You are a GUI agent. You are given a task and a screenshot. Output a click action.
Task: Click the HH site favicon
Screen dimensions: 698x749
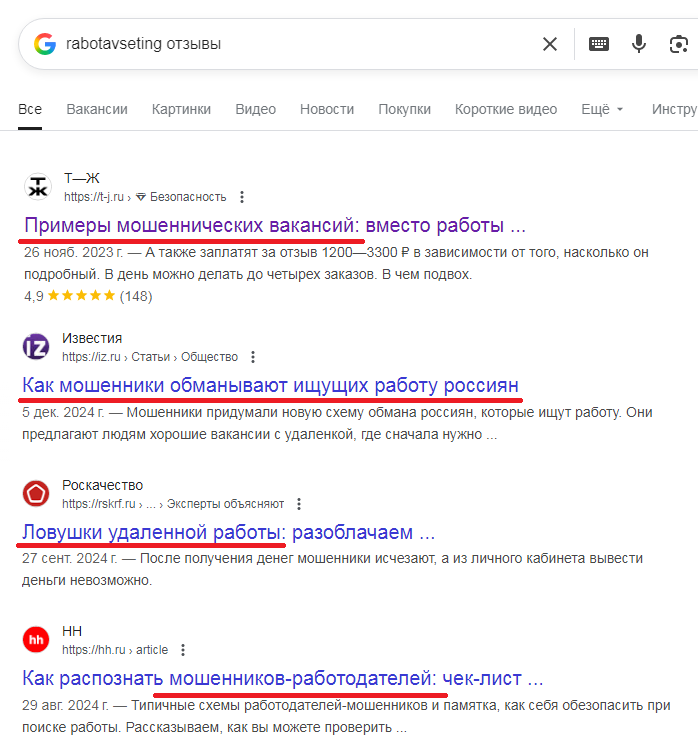36,640
